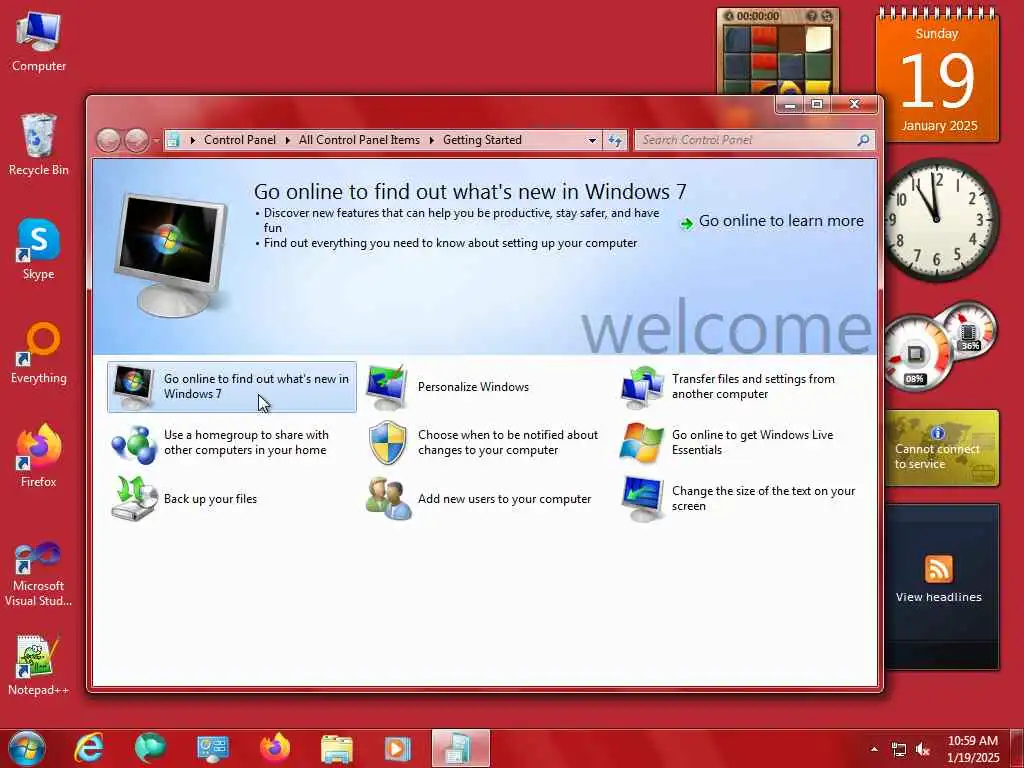Select the Firefox desktop shortcut
This screenshot has height=768, width=1024.
39,456
